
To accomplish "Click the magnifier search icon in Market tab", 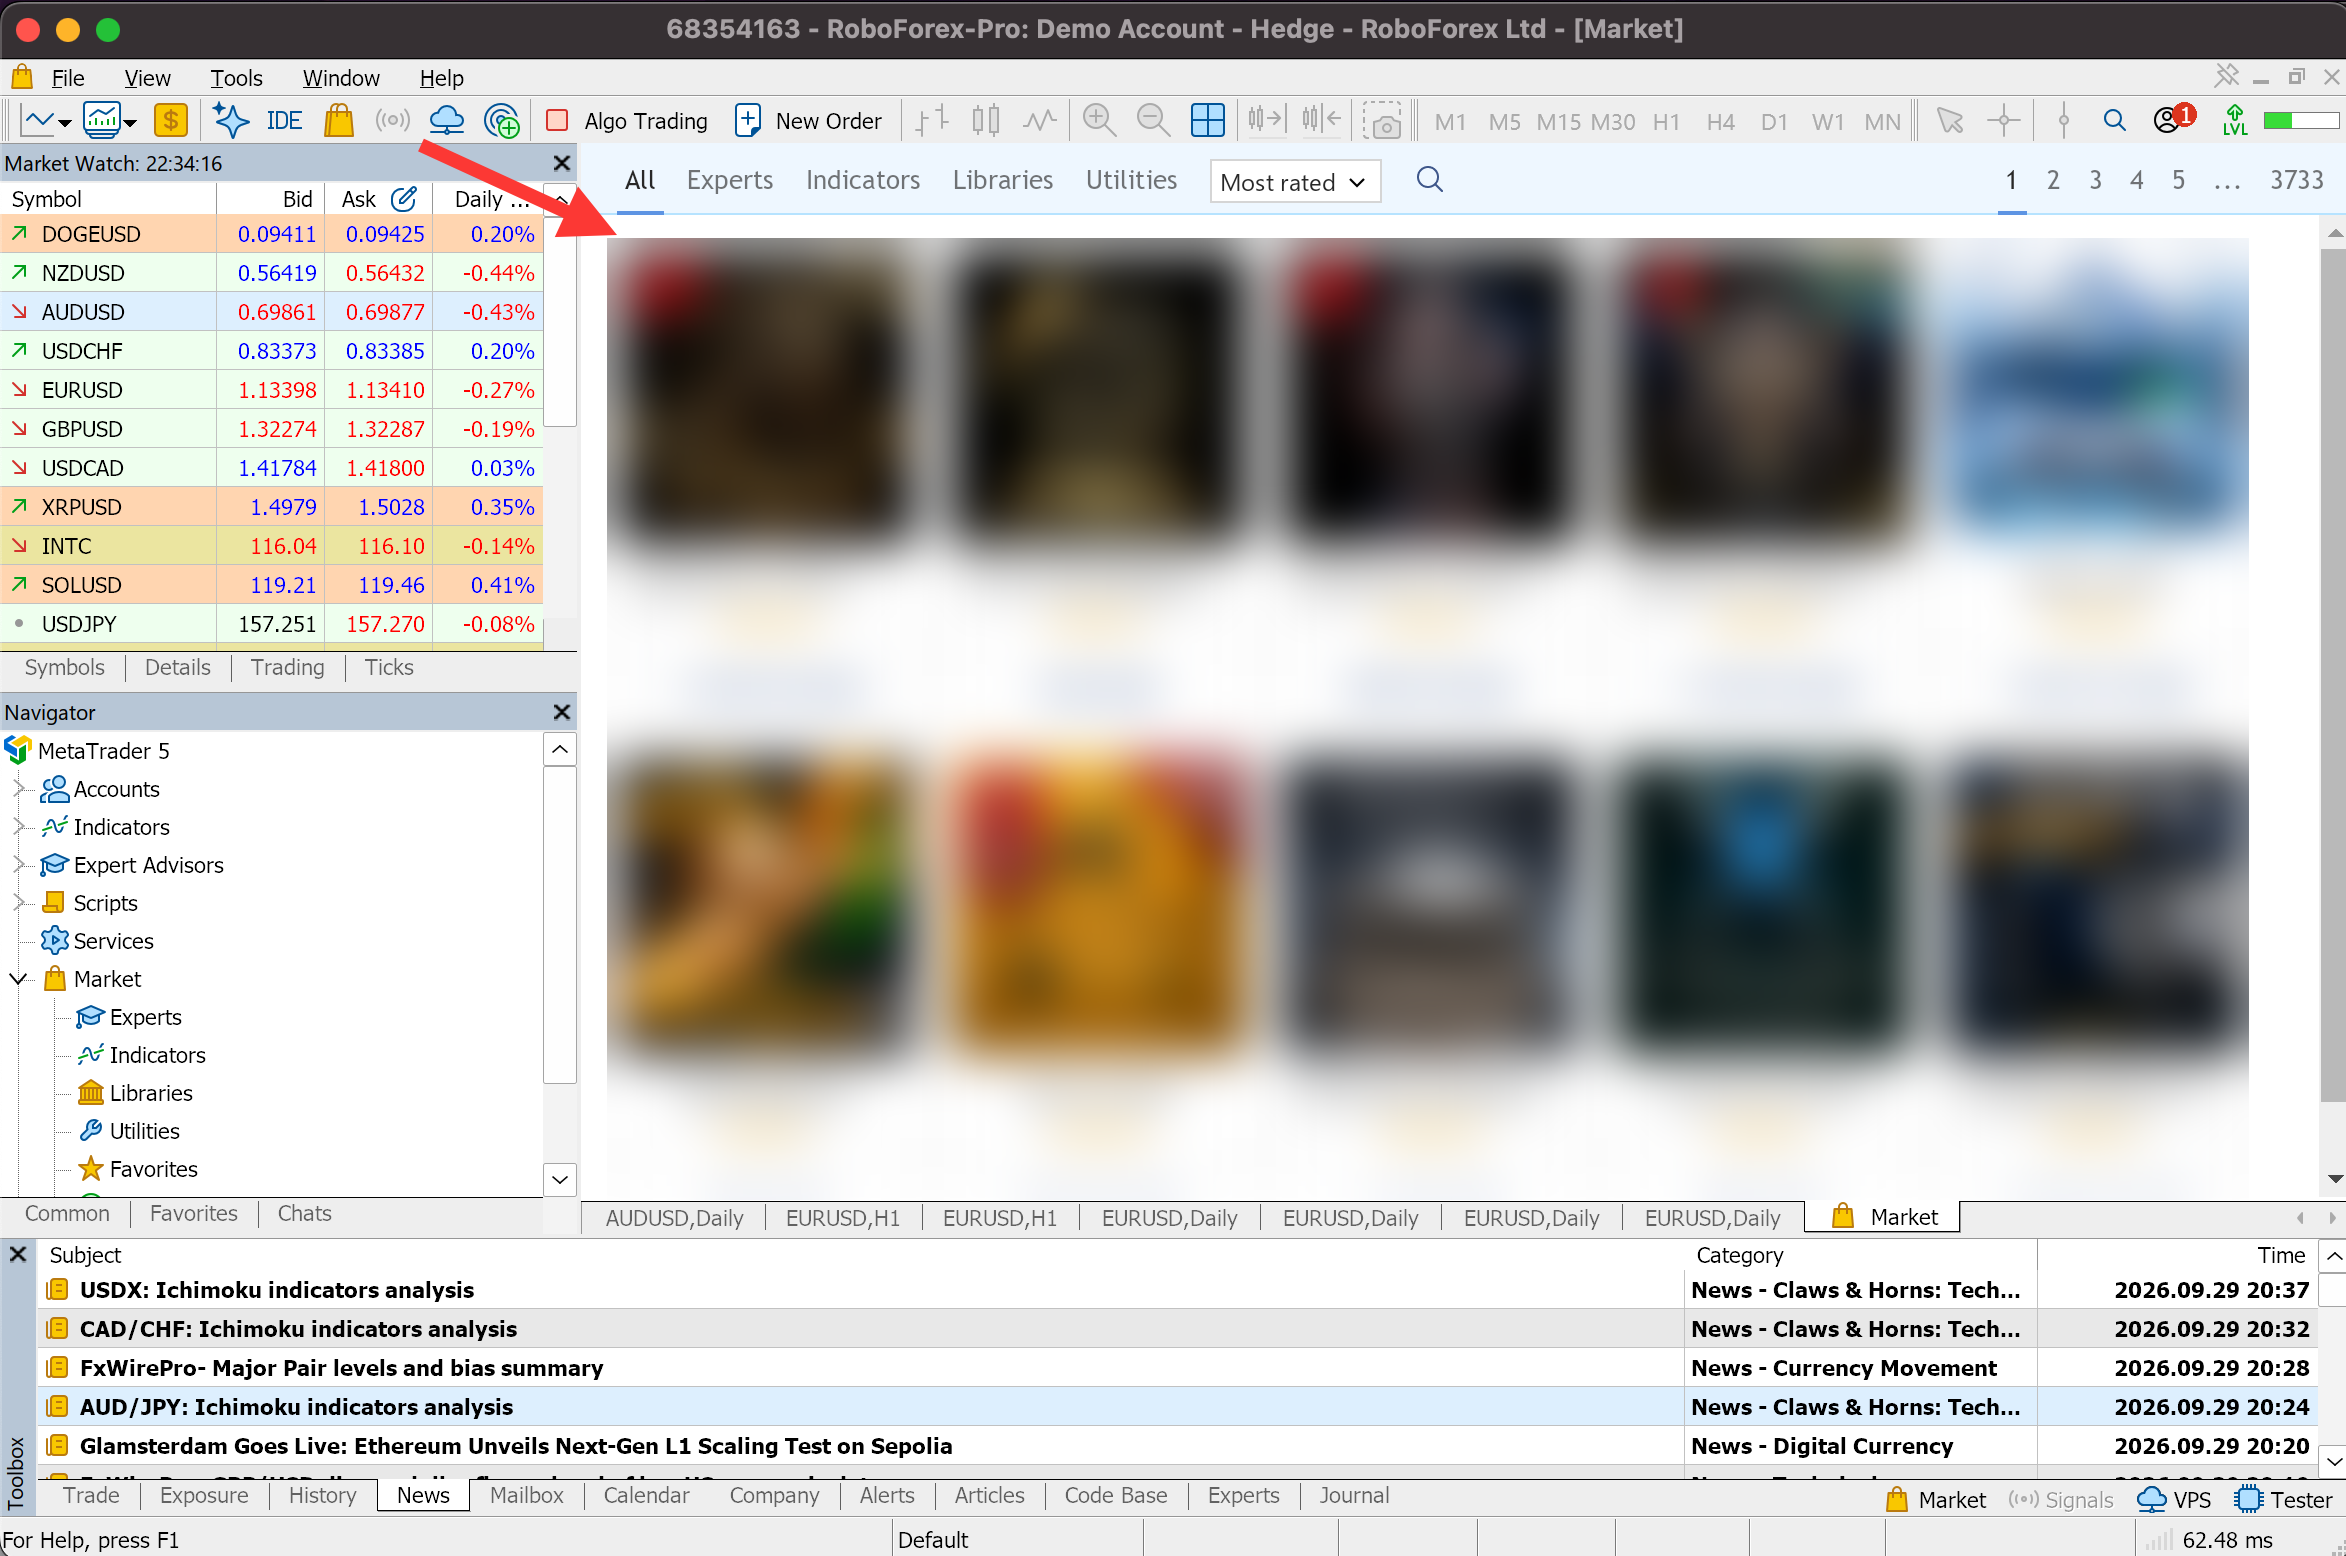I will (x=1430, y=180).
